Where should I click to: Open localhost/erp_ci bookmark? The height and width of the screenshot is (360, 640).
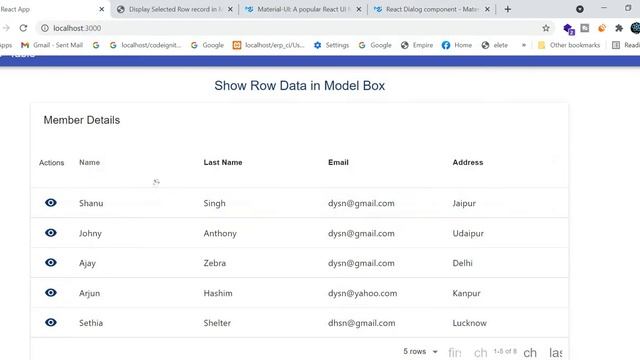269,45
